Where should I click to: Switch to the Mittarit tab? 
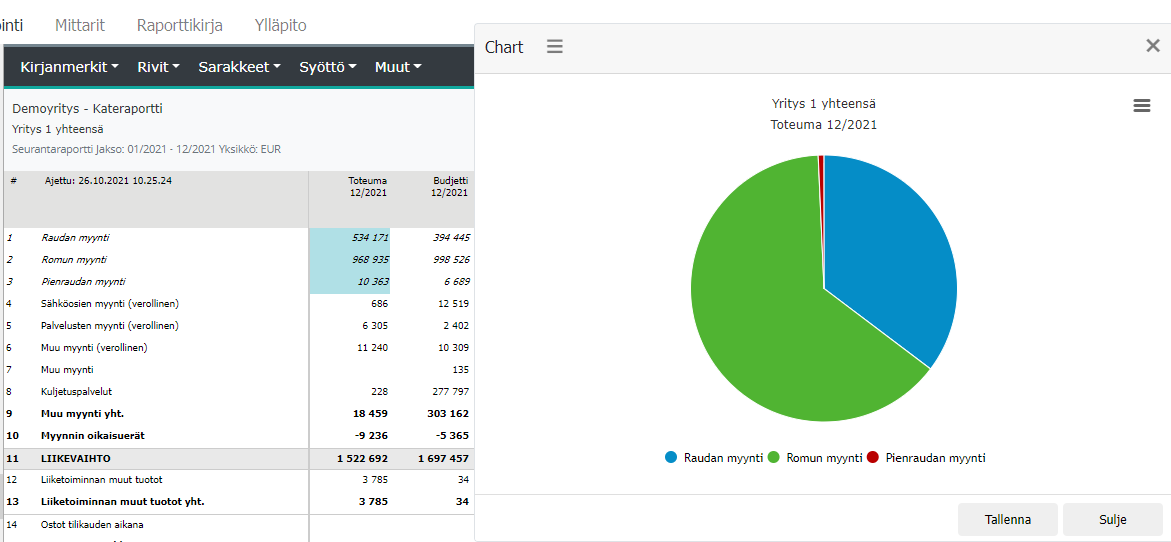80,25
